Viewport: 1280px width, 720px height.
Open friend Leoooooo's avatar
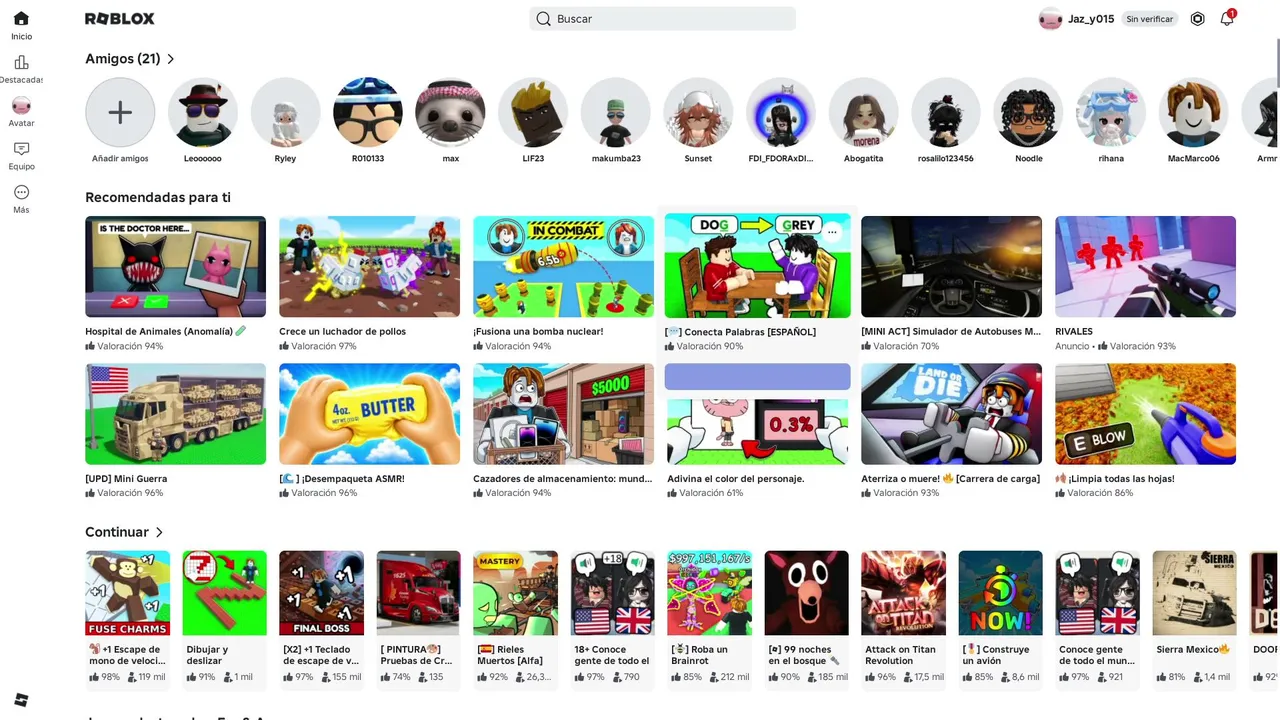pos(203,112)
